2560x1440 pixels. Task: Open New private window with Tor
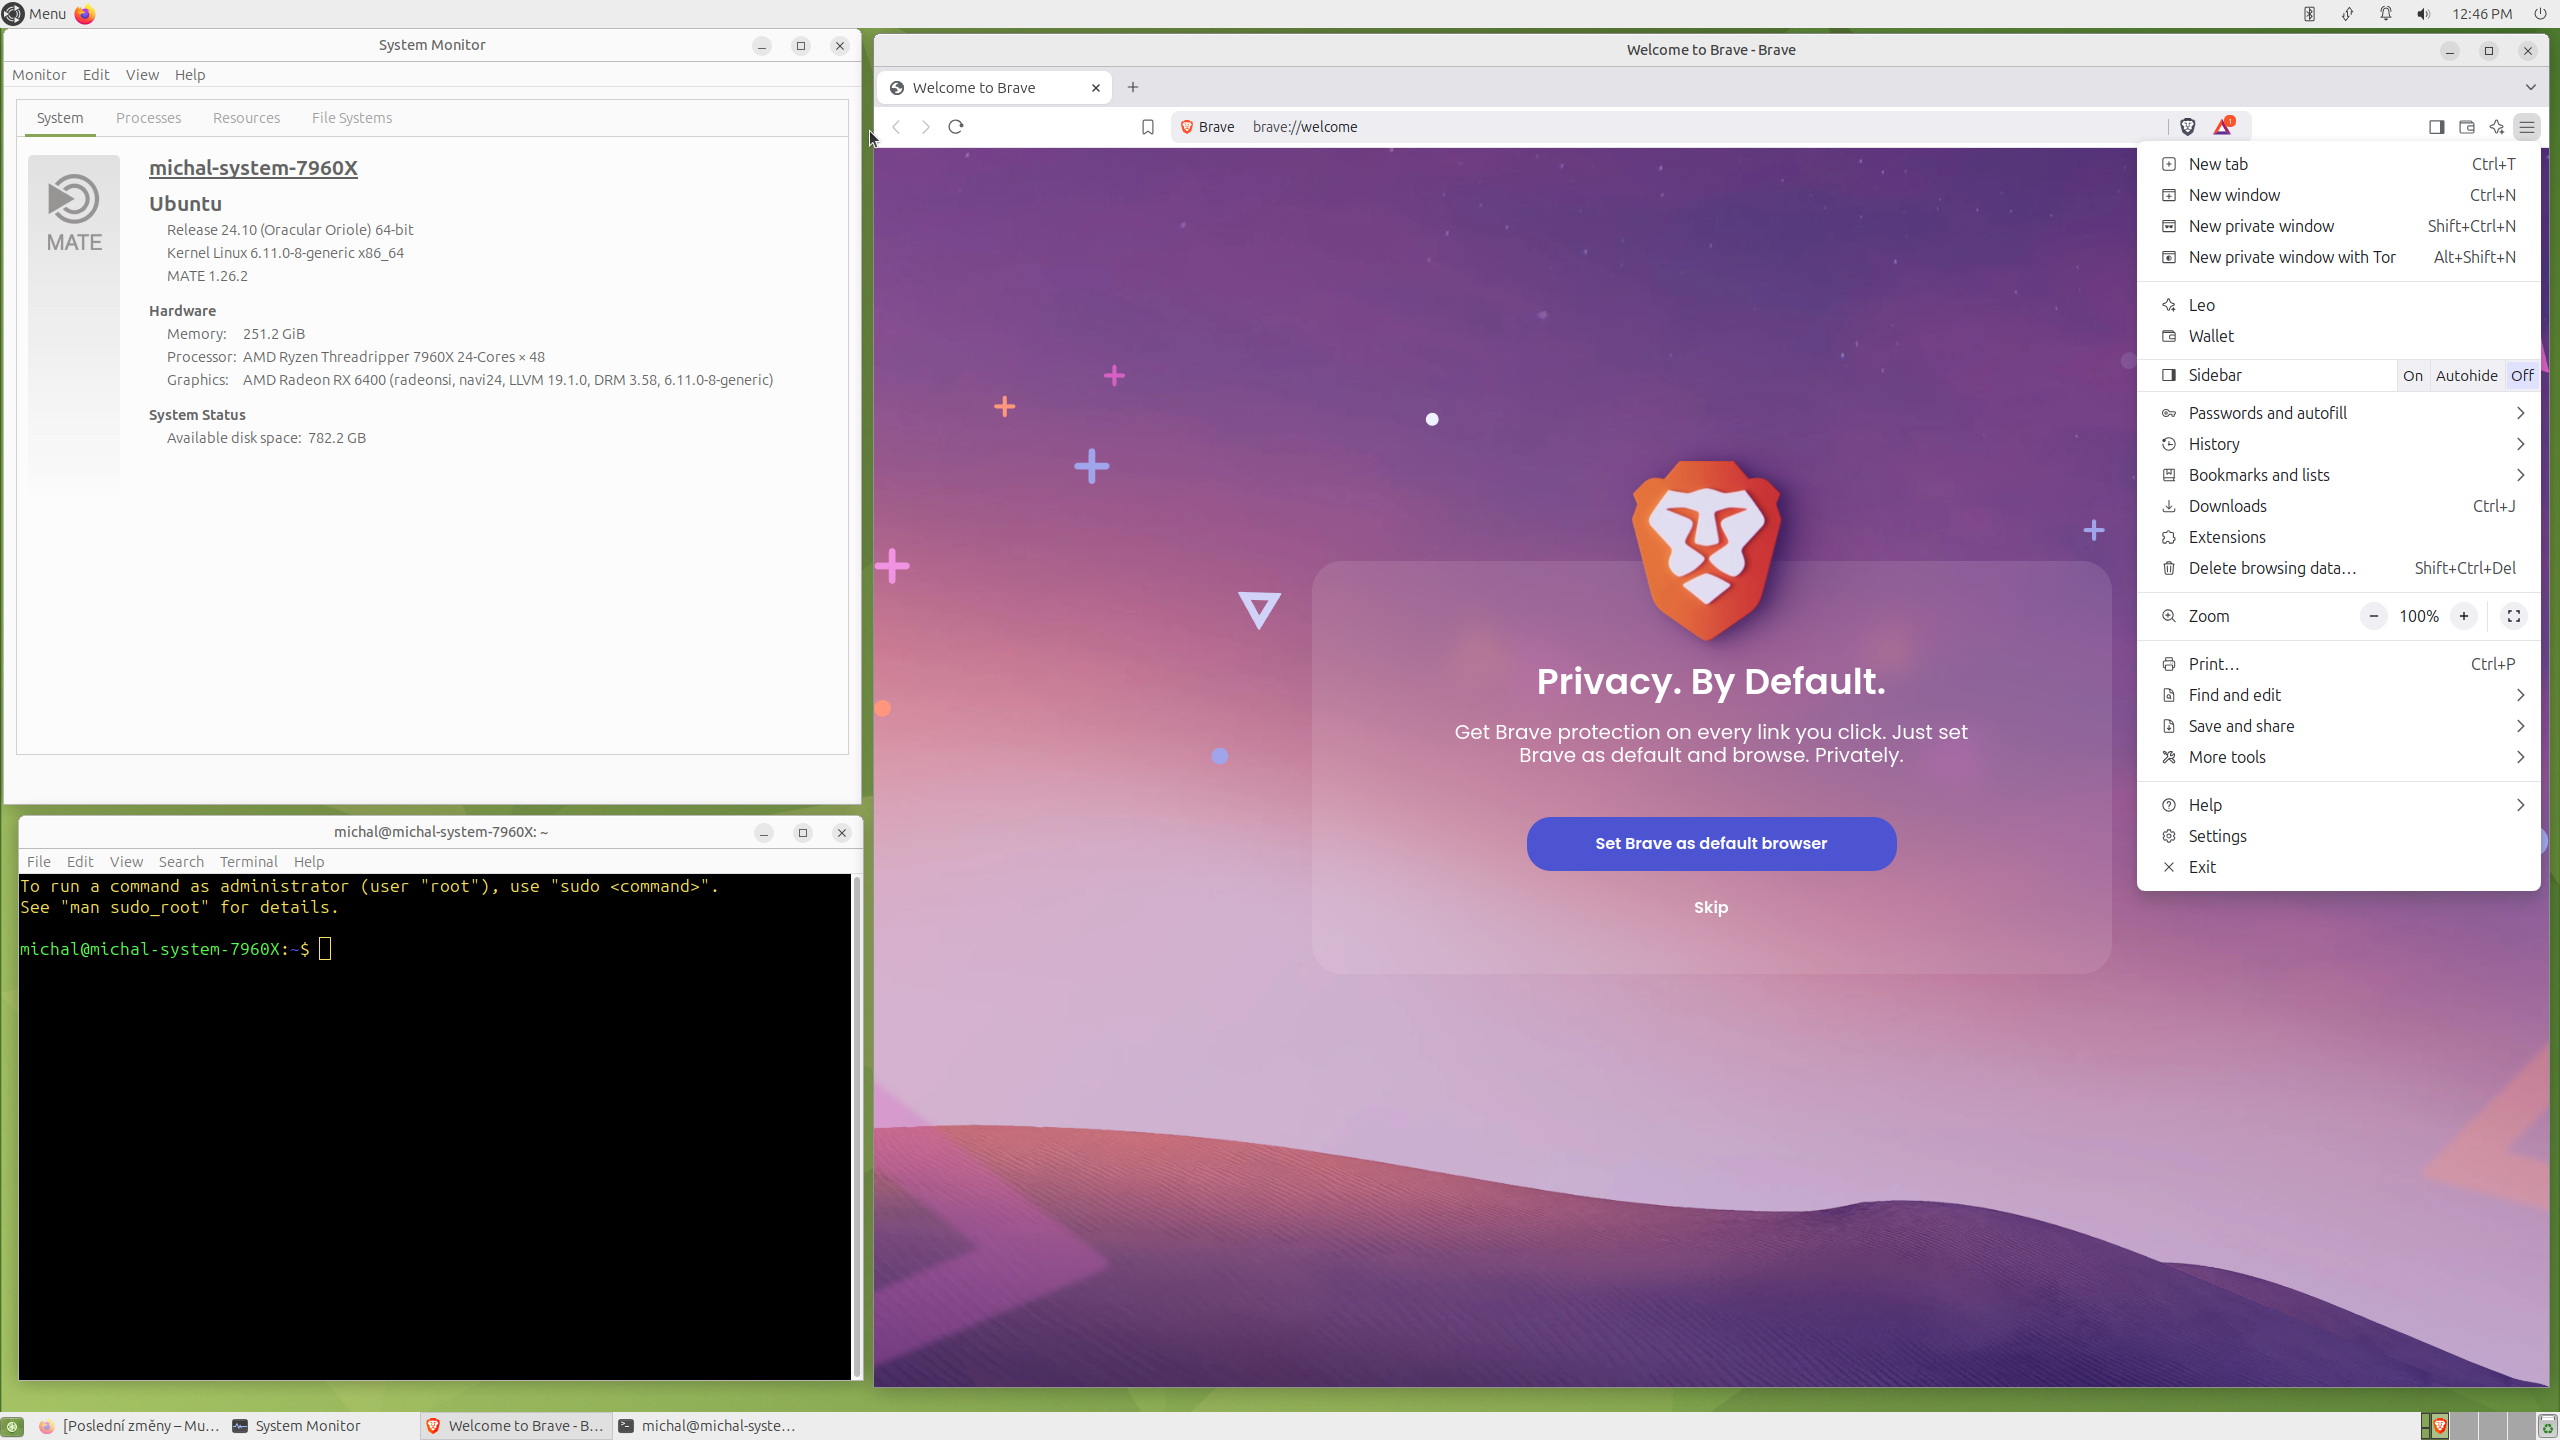[2291, 257]
